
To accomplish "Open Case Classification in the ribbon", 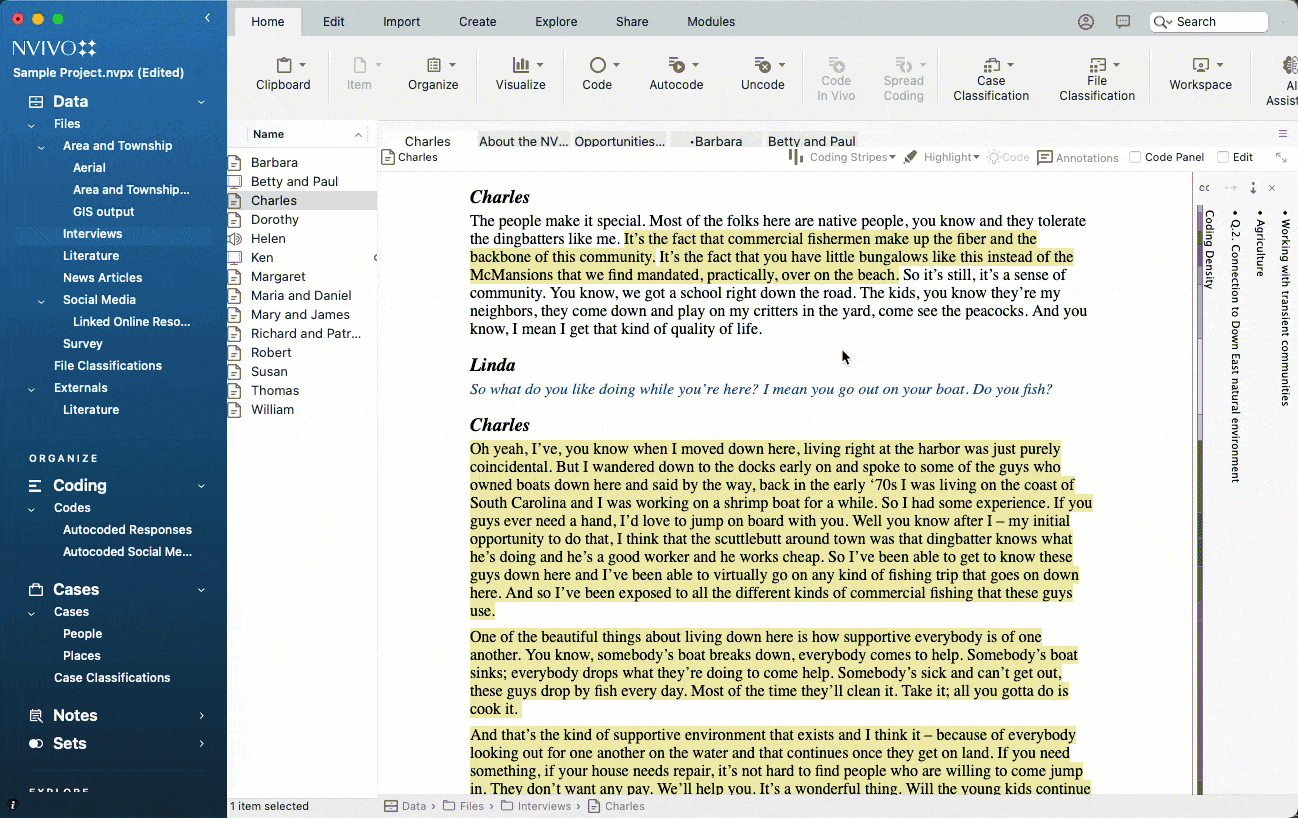I will point(991,79).
